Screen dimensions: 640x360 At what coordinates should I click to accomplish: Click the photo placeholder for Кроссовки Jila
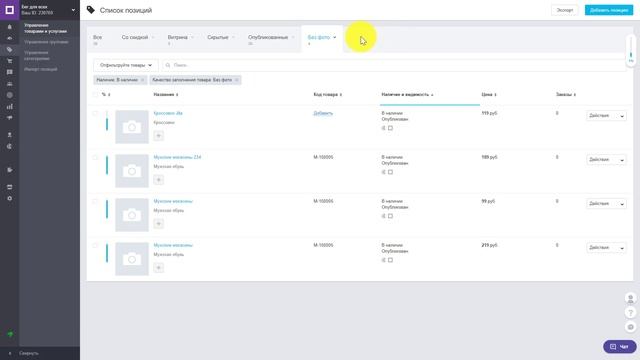[132, 127]
